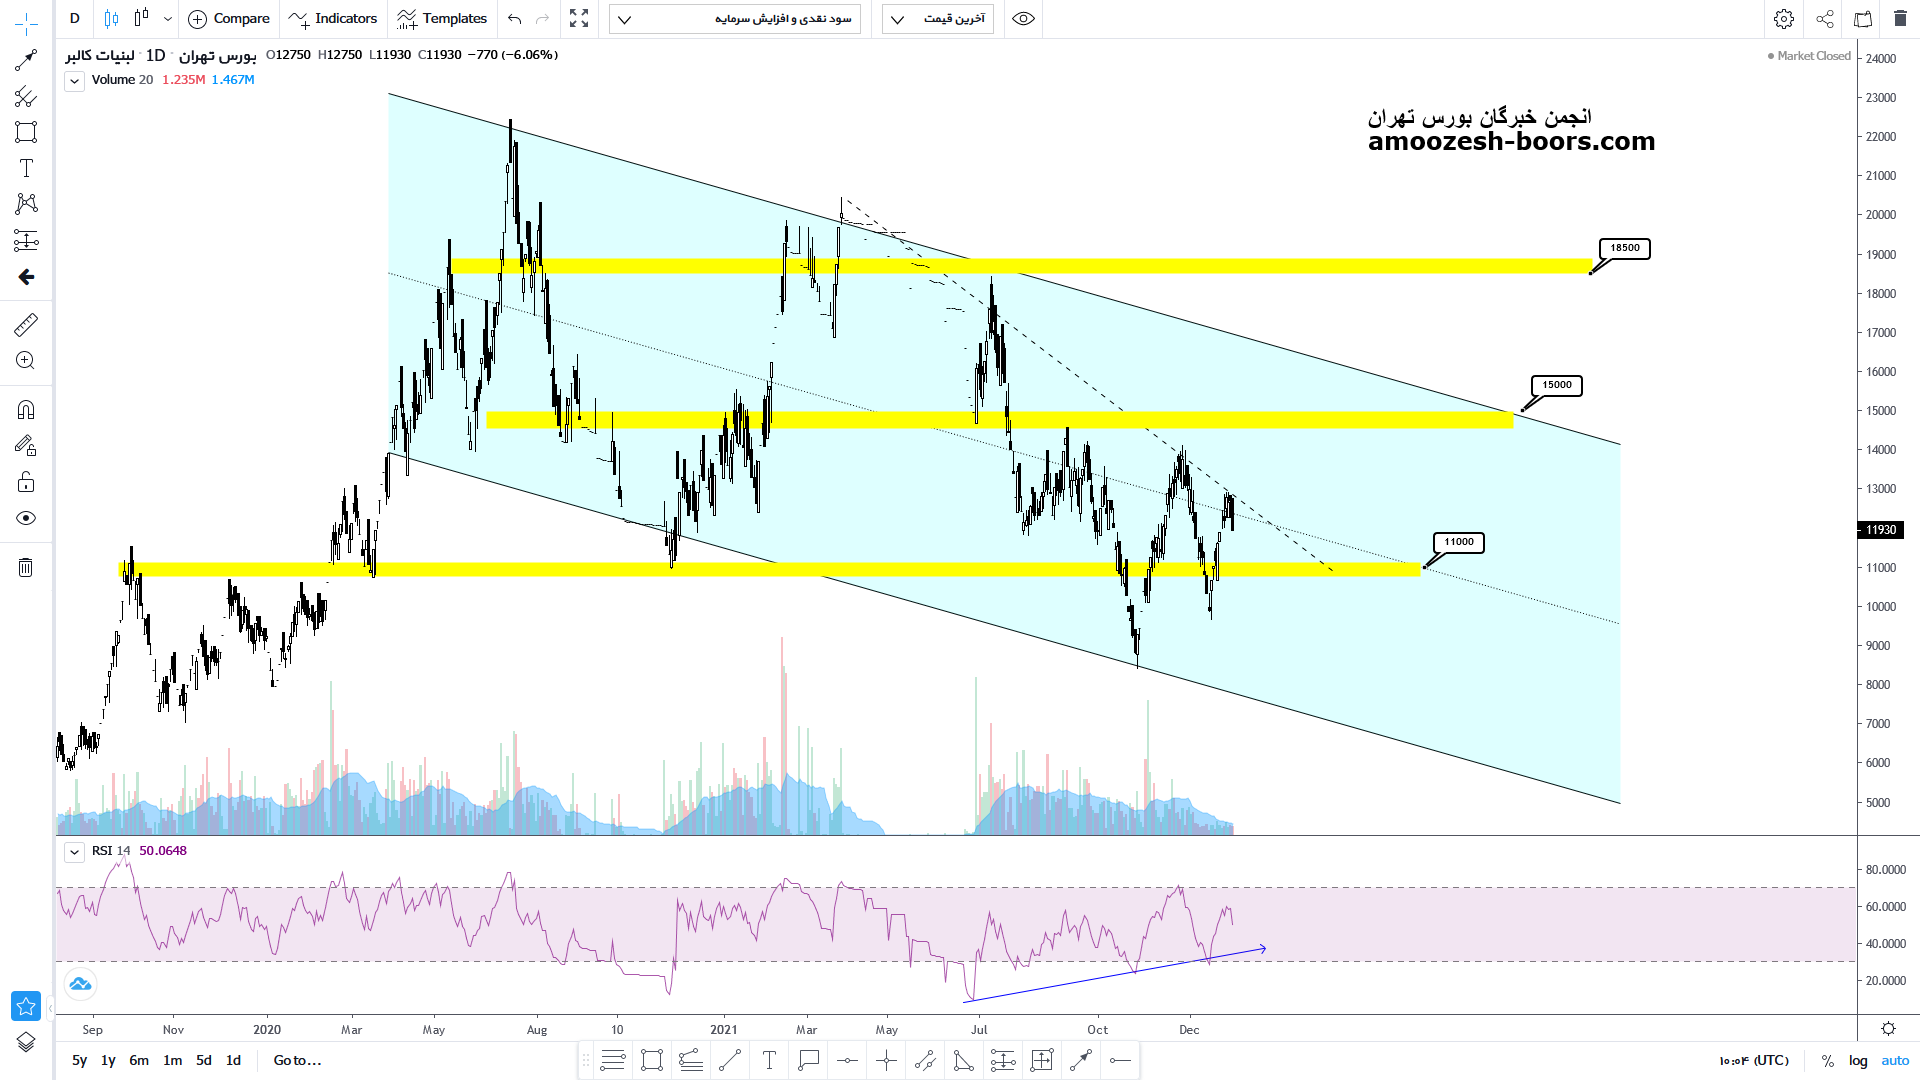Image resolution: width=1920 pixels, height=1080 pixels.
Task: Toggle hide all drawings eye in sidebar
Action: 26,518
